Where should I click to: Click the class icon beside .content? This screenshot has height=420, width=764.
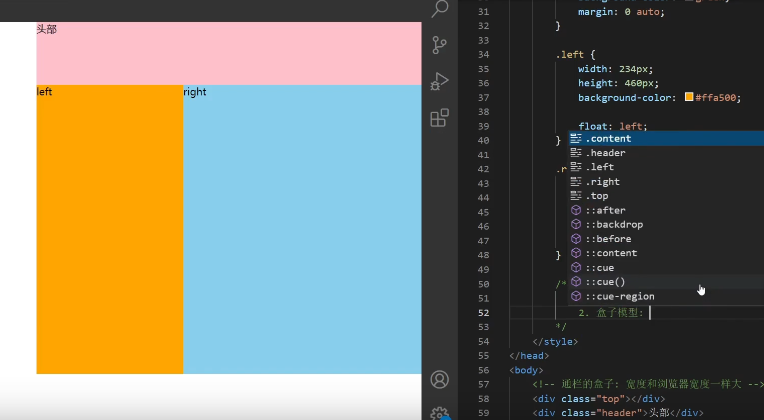tap(576, 138)
